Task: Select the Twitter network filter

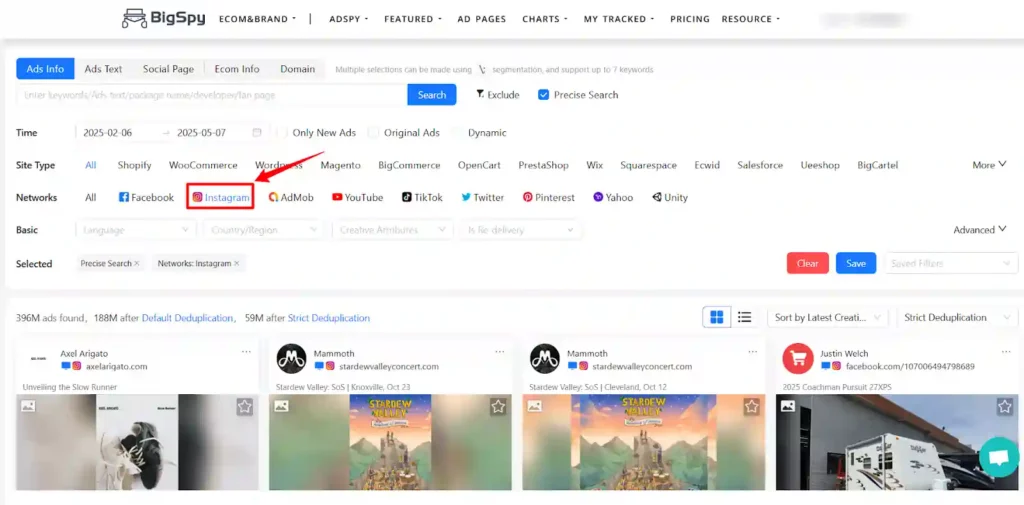Action: pyautogui.click(x=483, y=197)
